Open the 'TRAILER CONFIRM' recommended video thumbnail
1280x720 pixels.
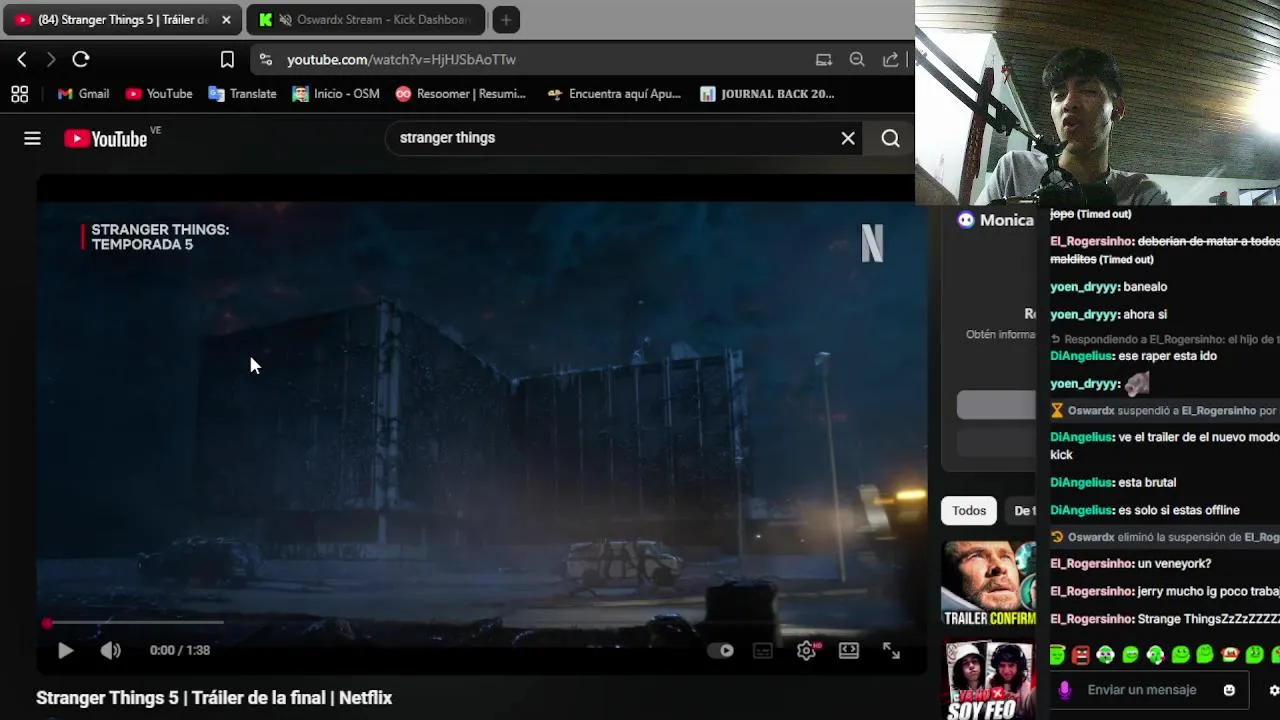pos(989,585)
